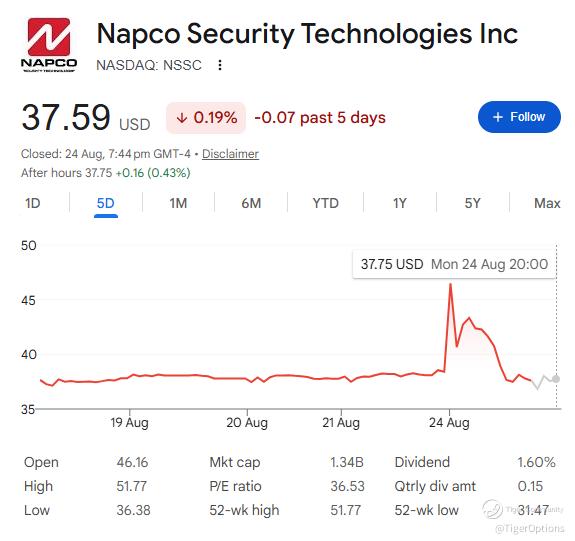This screenshot has width=575, height=541.
Task: Open the three-dot more options menu
Action: click(x=220, y=65)
